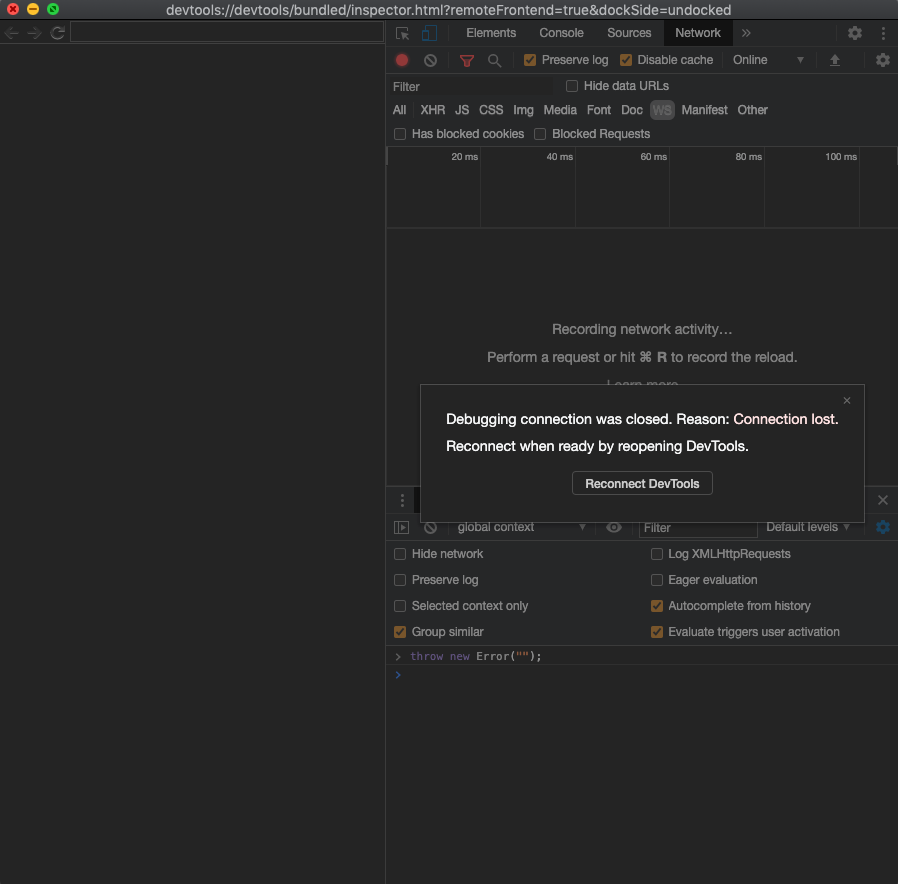Click the empty console prompt line
The height and width of the screenshot is (884, 898).
[641, 675]
